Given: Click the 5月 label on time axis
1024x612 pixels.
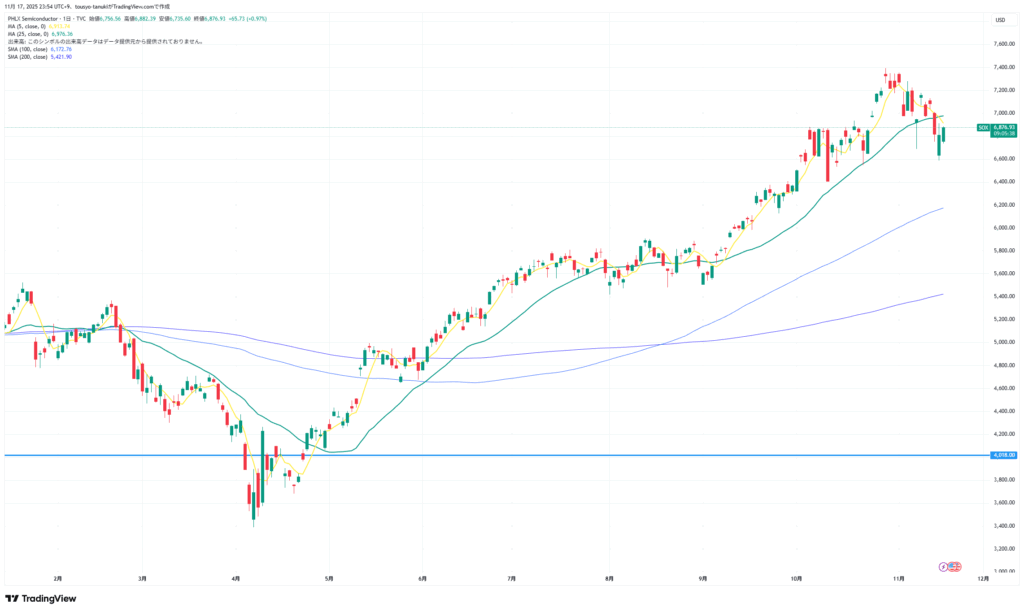Looking at the screenshot, I should [329, 578].
